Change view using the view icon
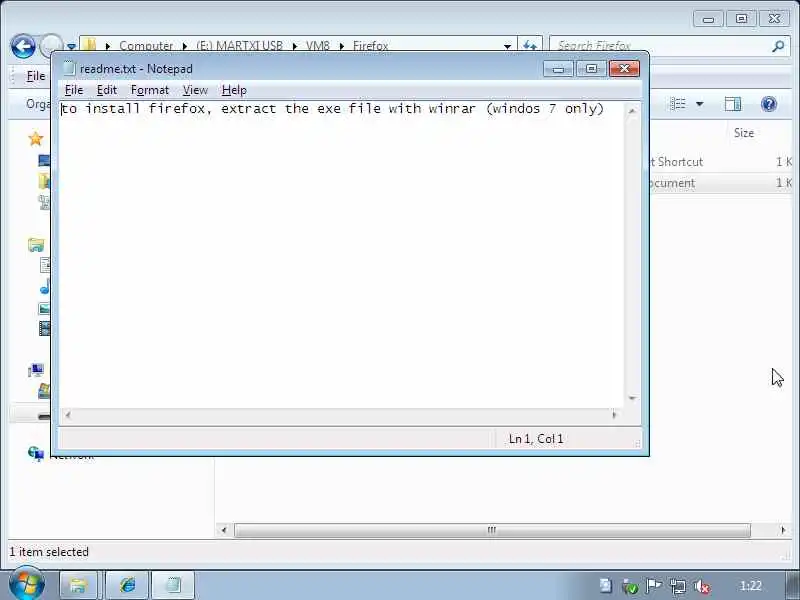Screen dimensions: 800x600 [678, 104]
